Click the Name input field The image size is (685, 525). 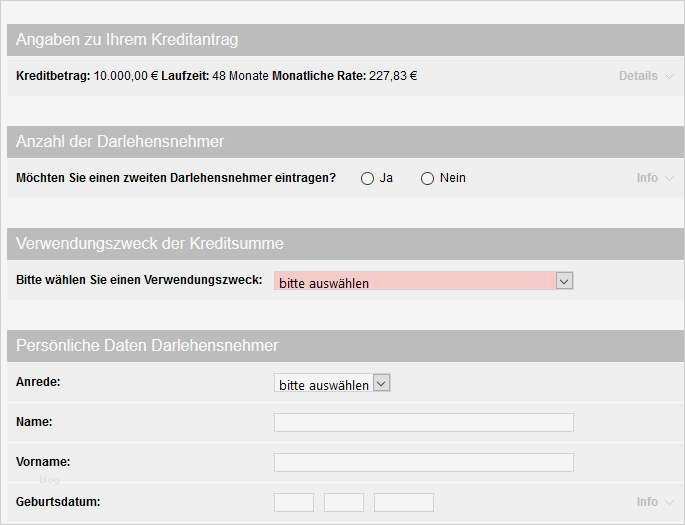pyautogui.click(x=423, y=422)
